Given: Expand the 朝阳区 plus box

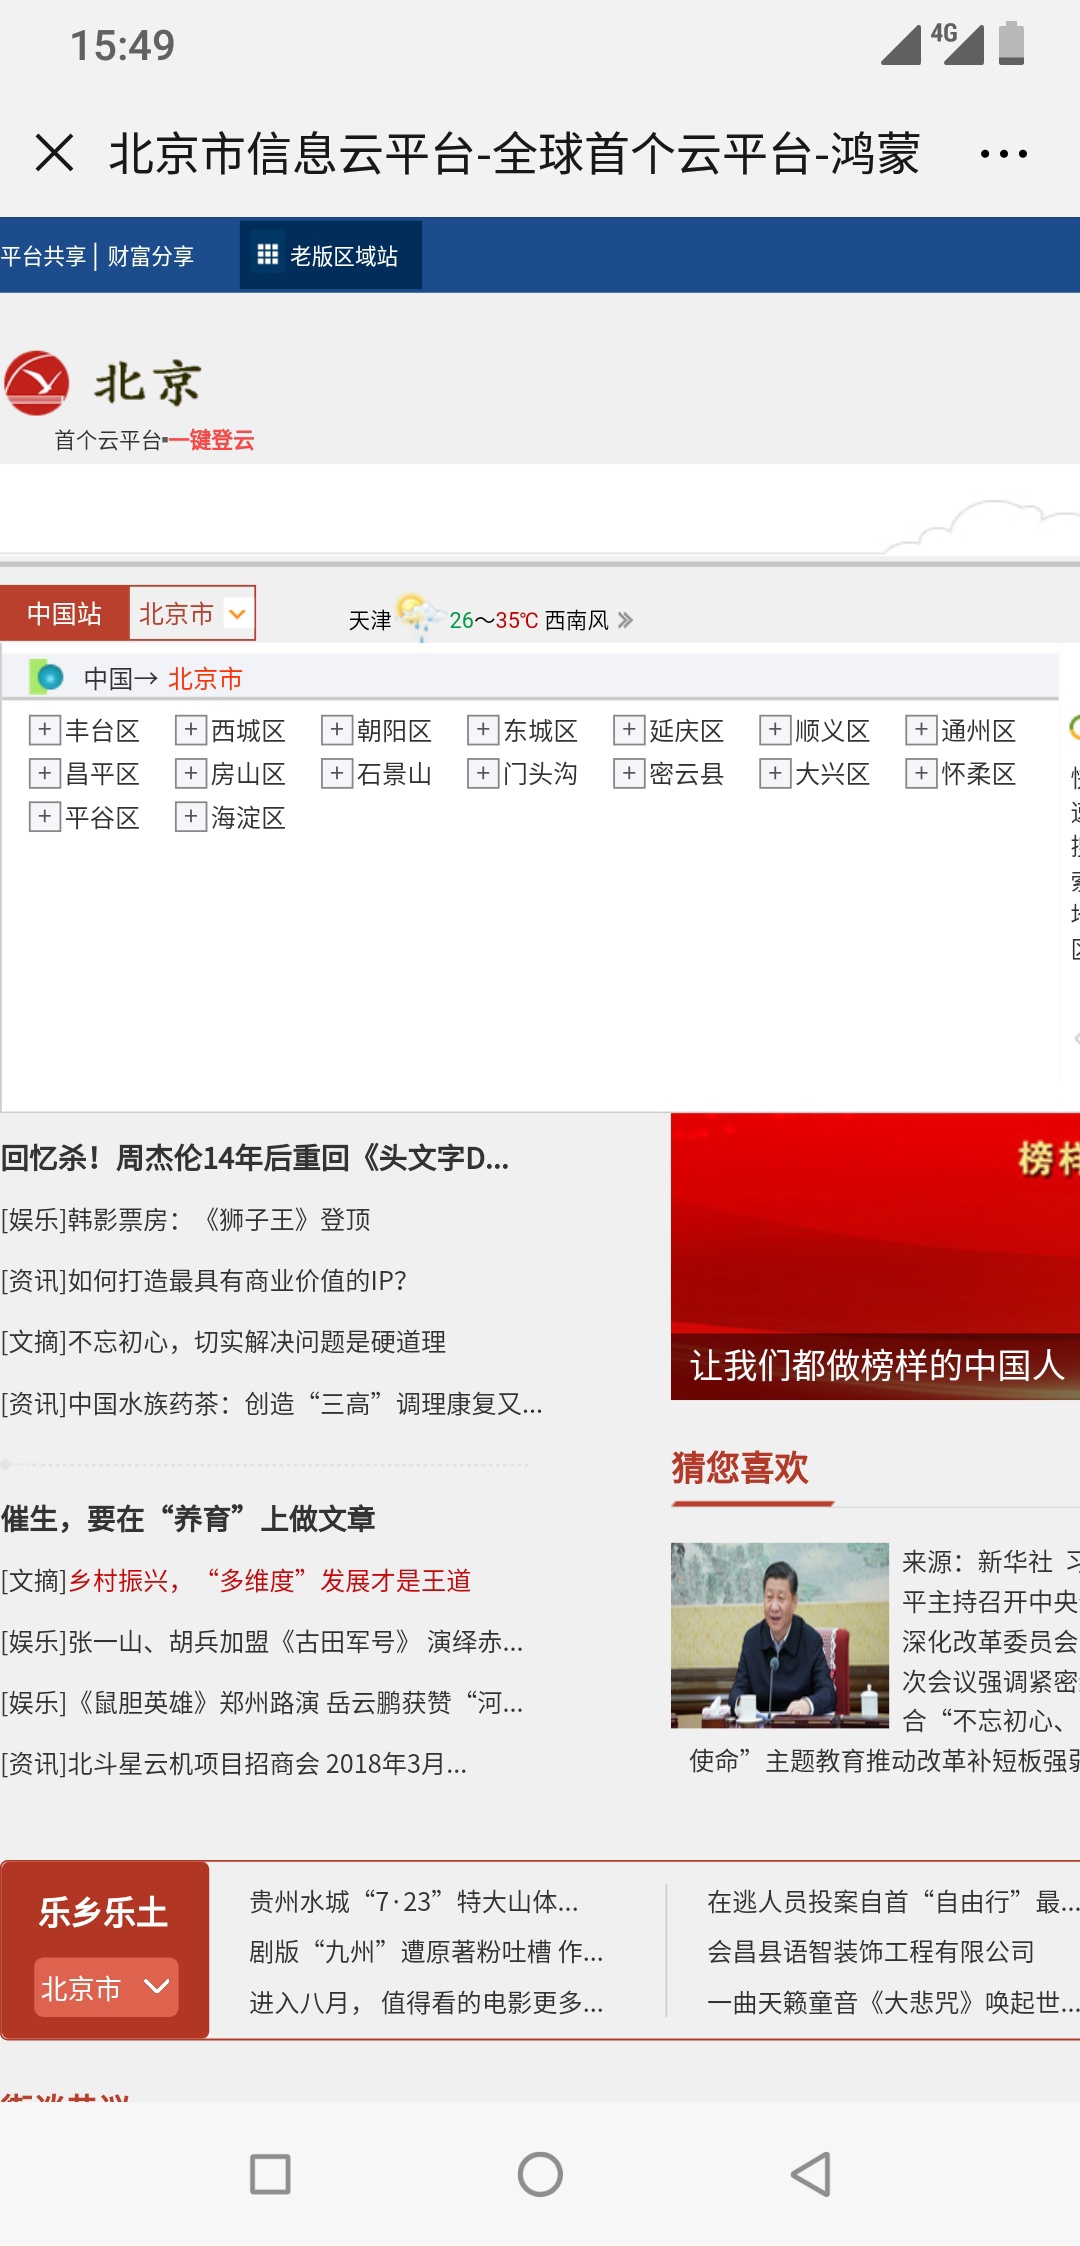Looking at the screenshot, I should (336, 730).
